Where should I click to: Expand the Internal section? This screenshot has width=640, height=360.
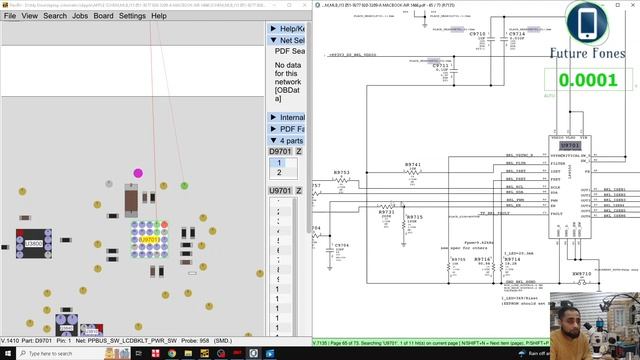pyautogui.click(x=287, y=118)
